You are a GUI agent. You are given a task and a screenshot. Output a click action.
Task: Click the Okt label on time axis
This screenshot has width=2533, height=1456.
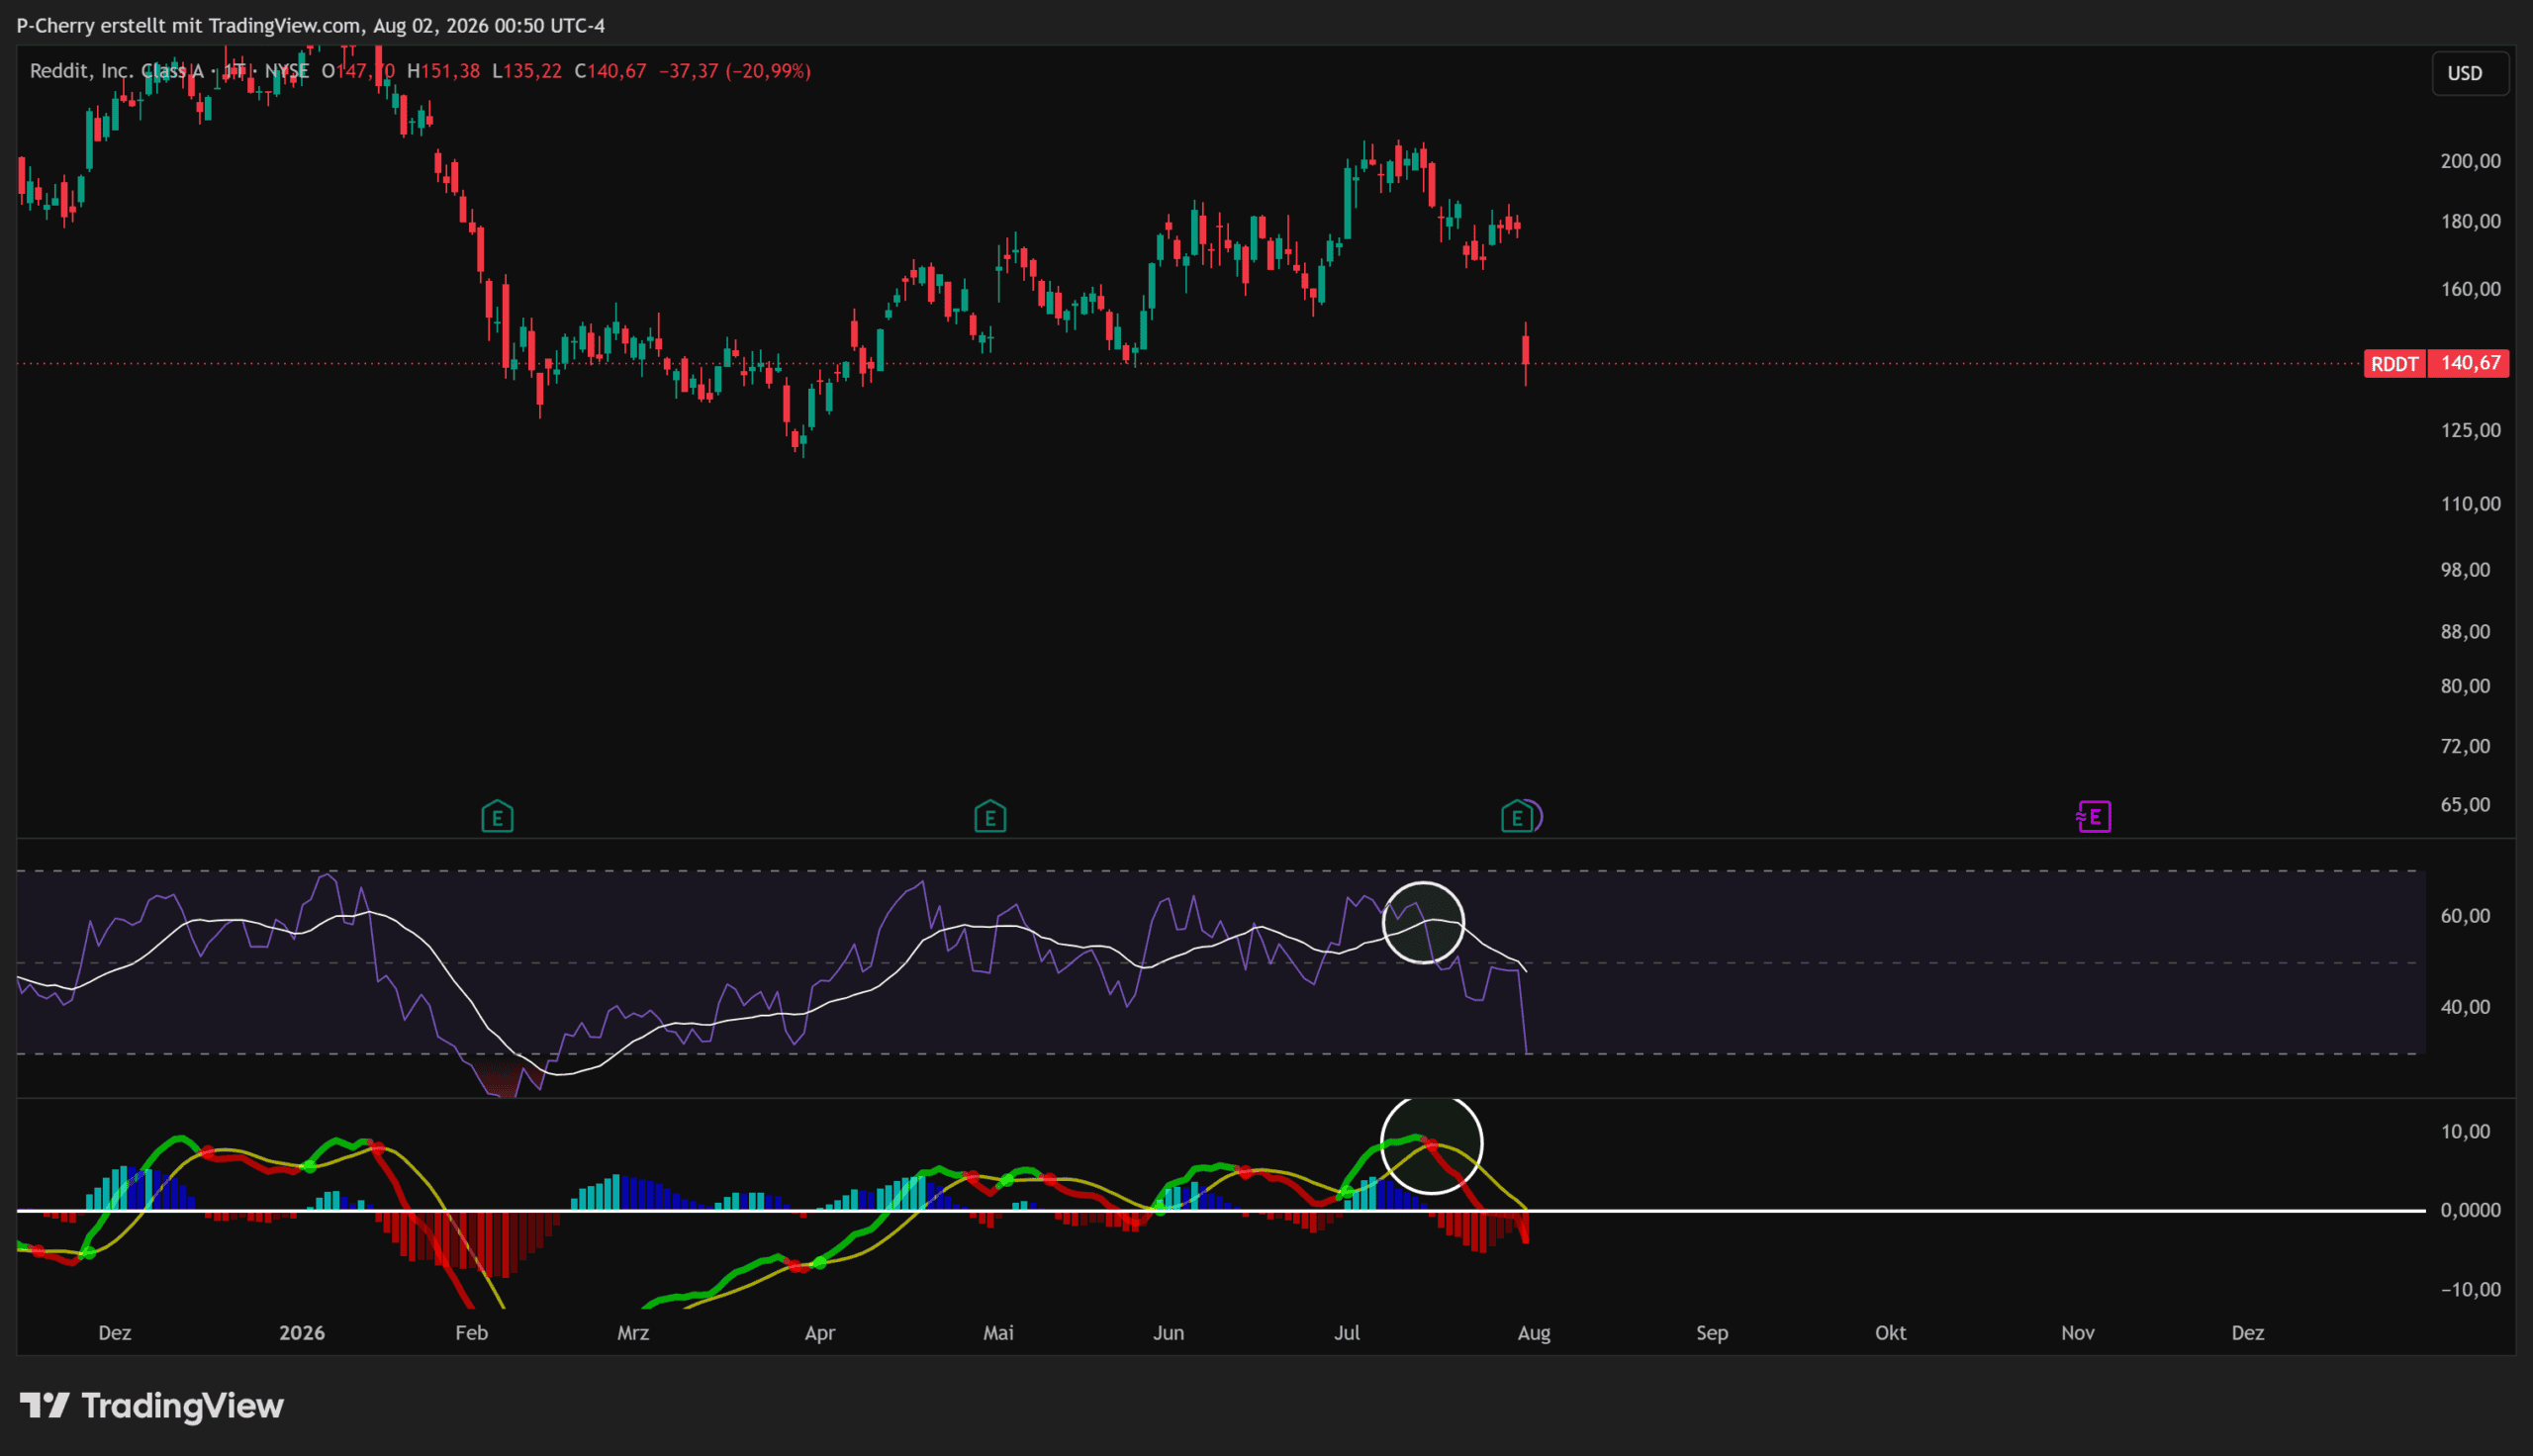tap(1890, 1333)
